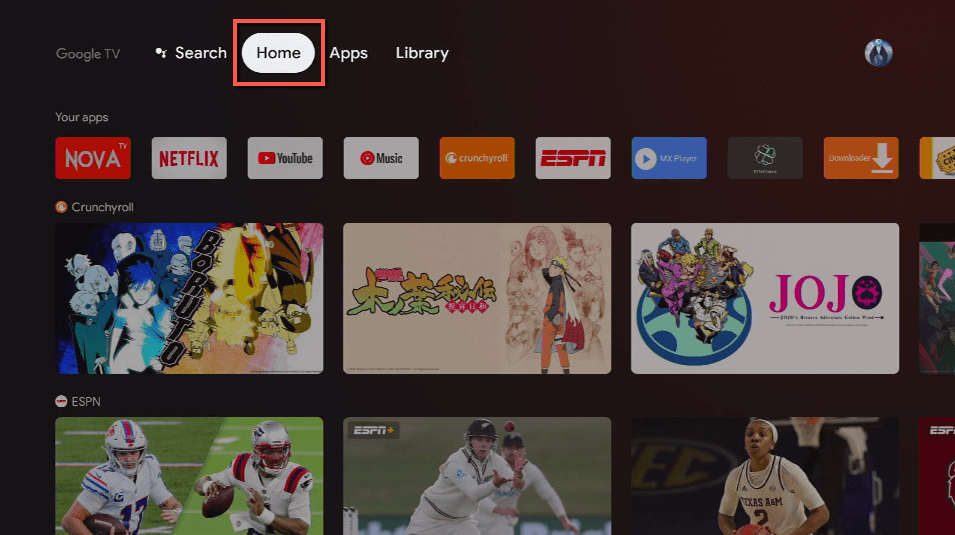The image size is (955, 535).
Task: Open the Naruto Konoha Hiden thumbnail
Action: (x=477, y=299)
